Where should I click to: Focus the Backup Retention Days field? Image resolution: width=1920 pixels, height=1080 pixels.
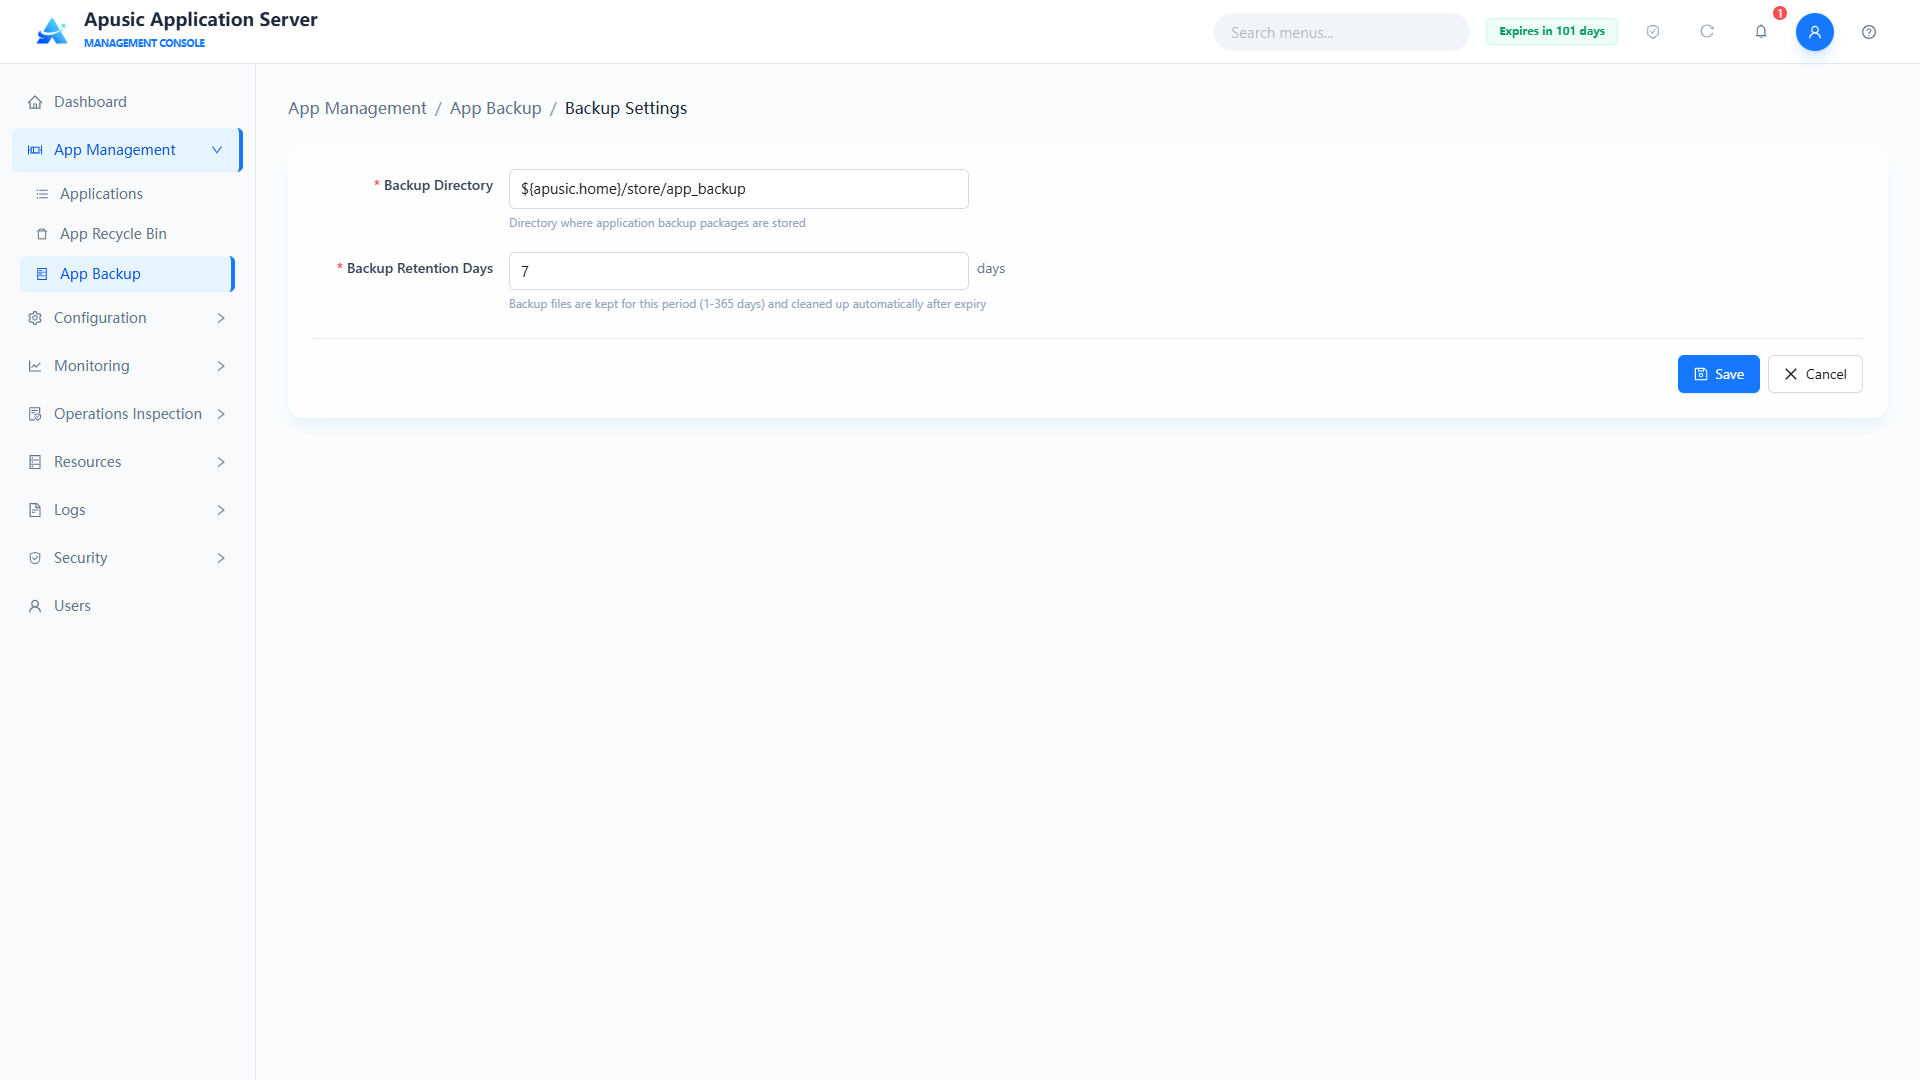point(738,271)
